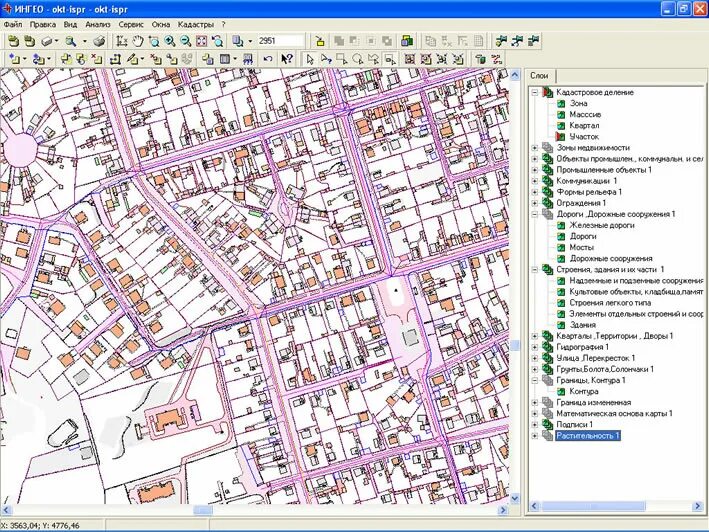This screenshot has width=709, height=532.
Task: Expand the Растительность 1 tree node
Action: pyautogui.click(x=535, y=436)
